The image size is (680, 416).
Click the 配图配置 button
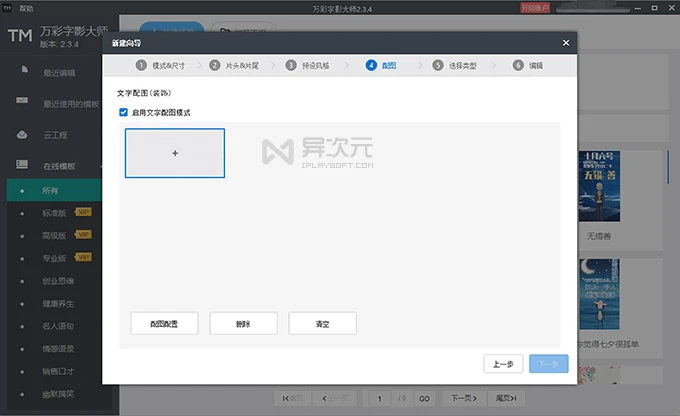[x=164, y=324]
